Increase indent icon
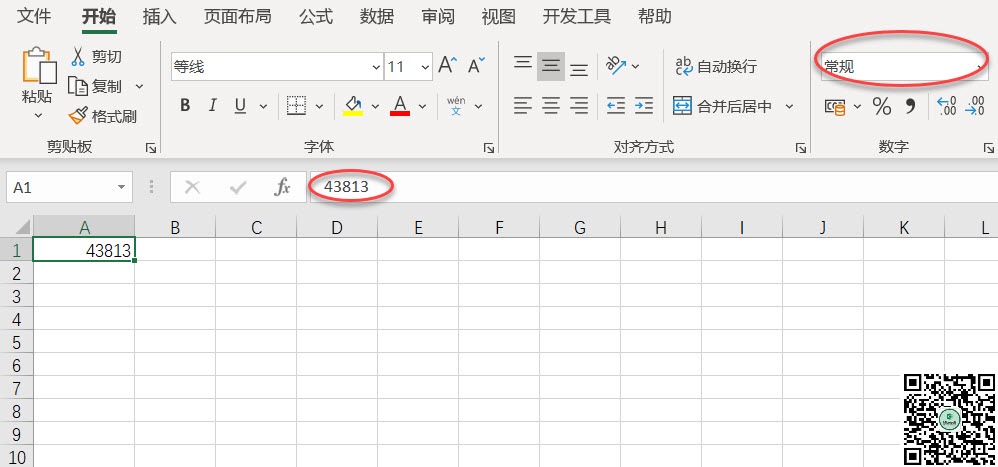The height and width of the screenshot is (467, 998). (644, 106)
